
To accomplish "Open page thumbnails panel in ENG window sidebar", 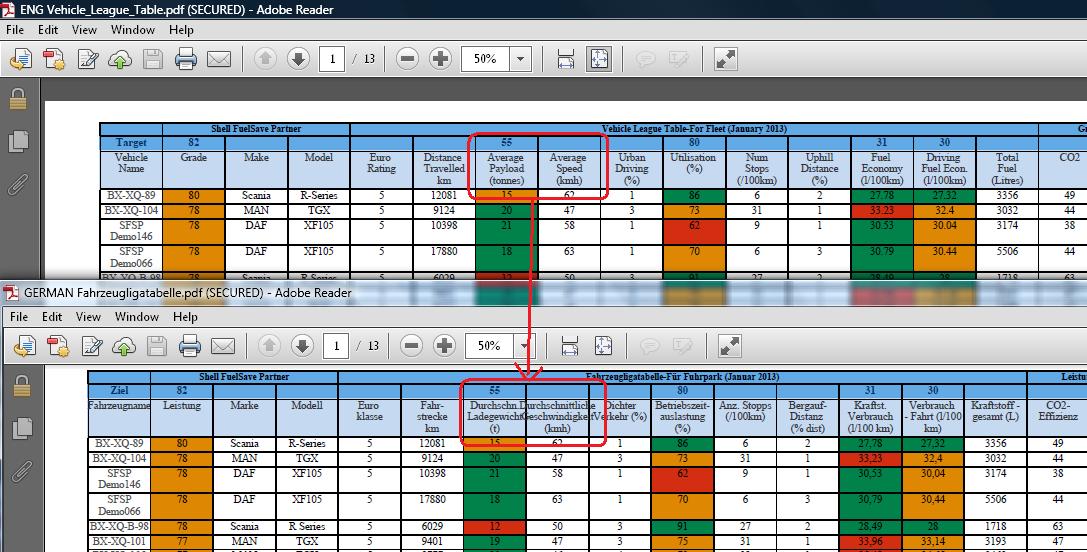I will 18,142.
